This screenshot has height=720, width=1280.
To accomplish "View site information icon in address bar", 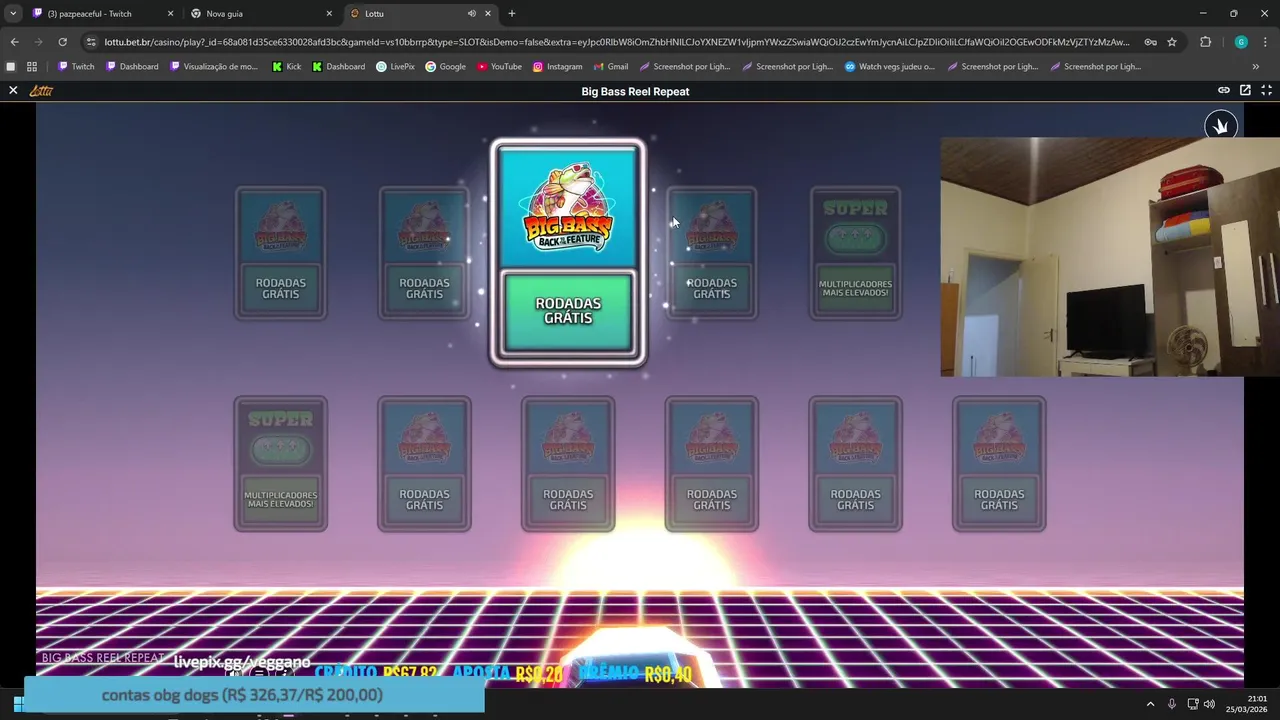I will point(91,42).
